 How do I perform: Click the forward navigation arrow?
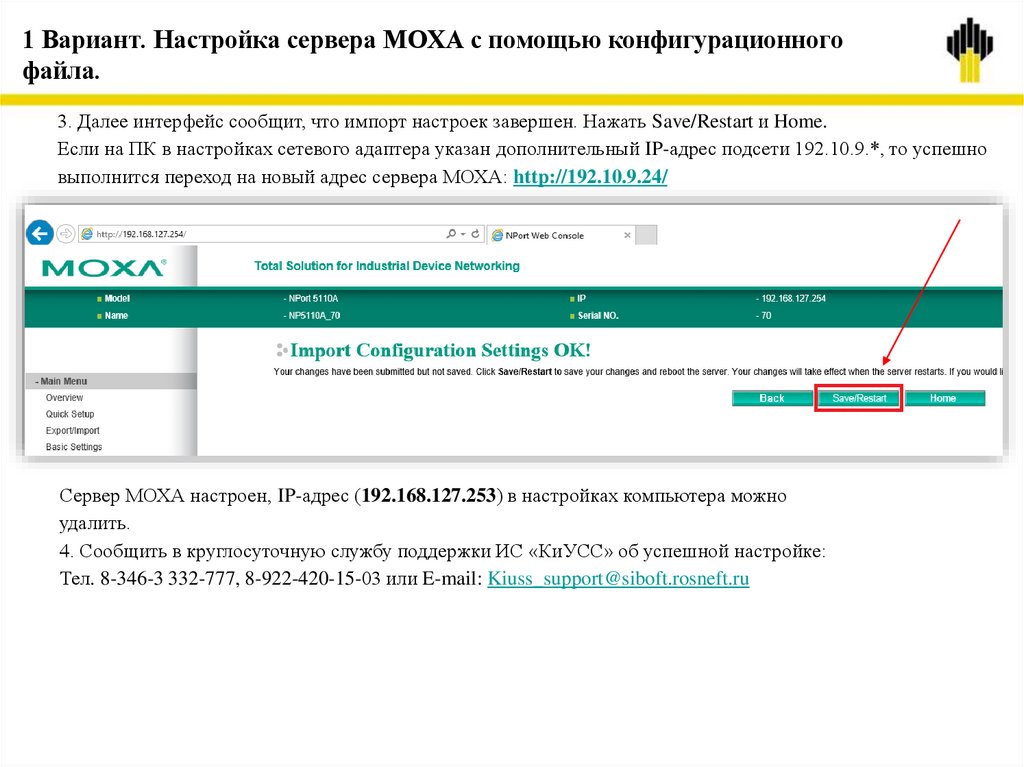pos(64,233)
